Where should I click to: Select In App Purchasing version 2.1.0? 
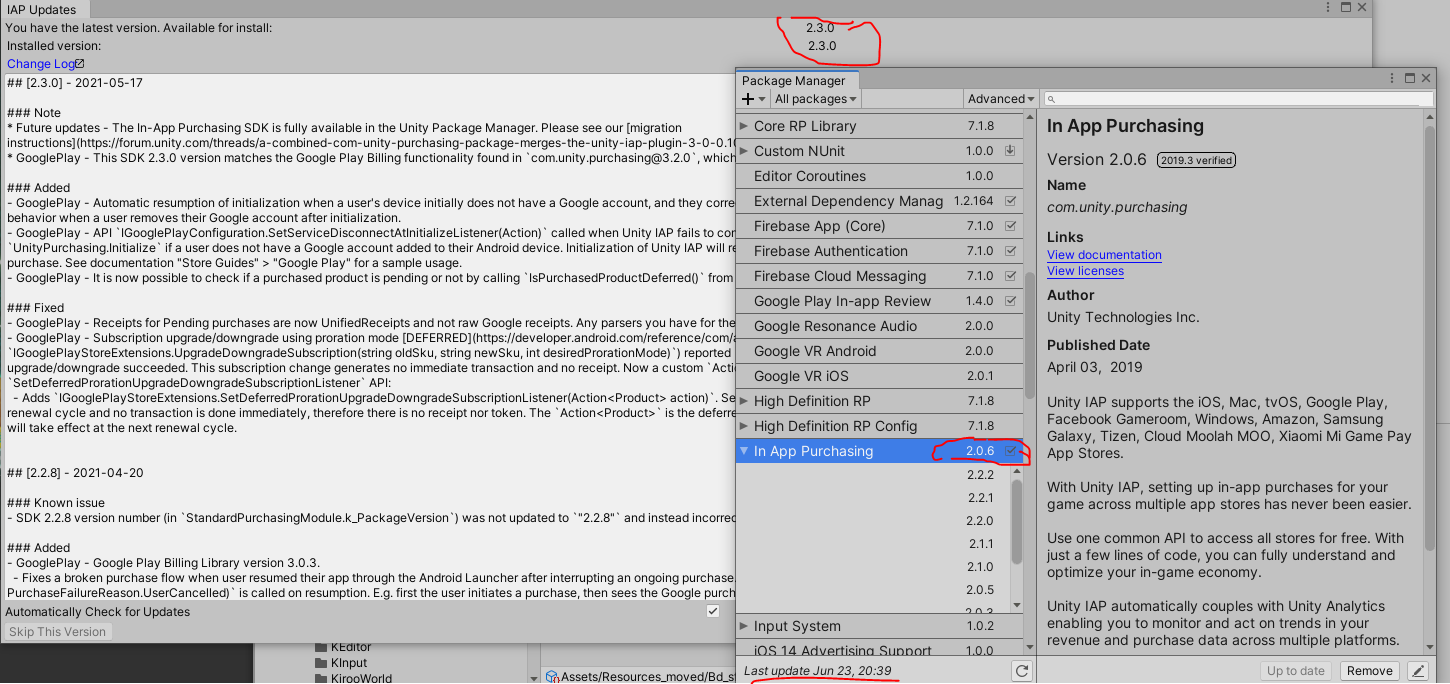point(980,567)
